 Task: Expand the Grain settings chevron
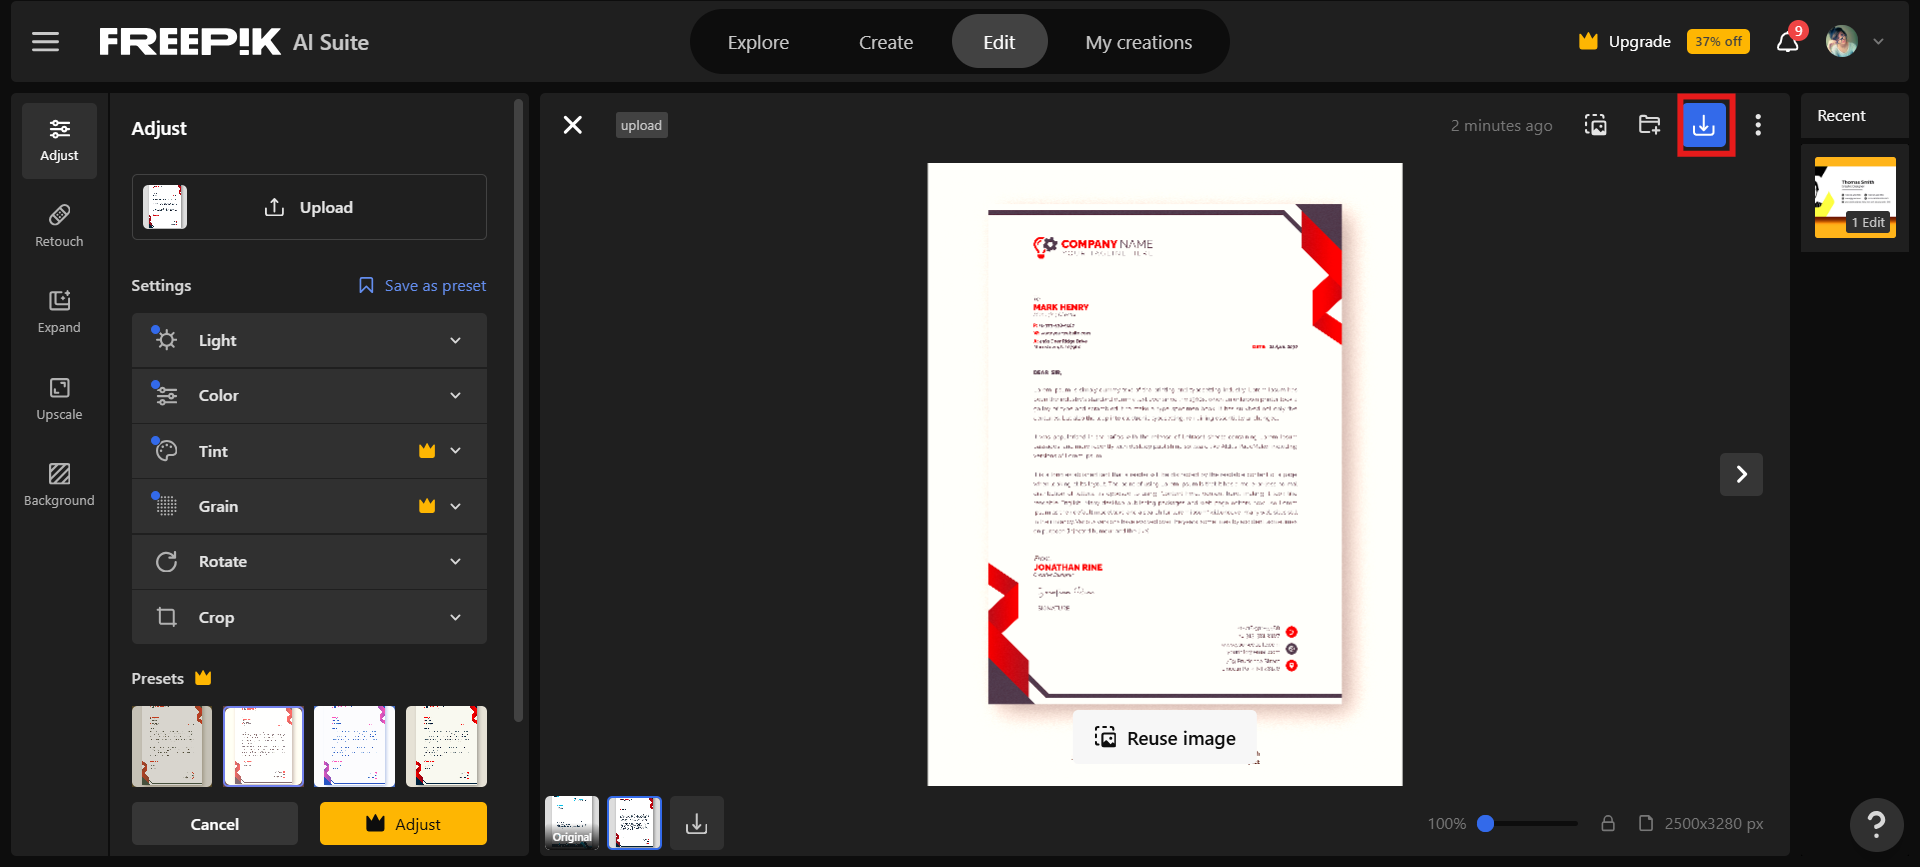[456, 506]
